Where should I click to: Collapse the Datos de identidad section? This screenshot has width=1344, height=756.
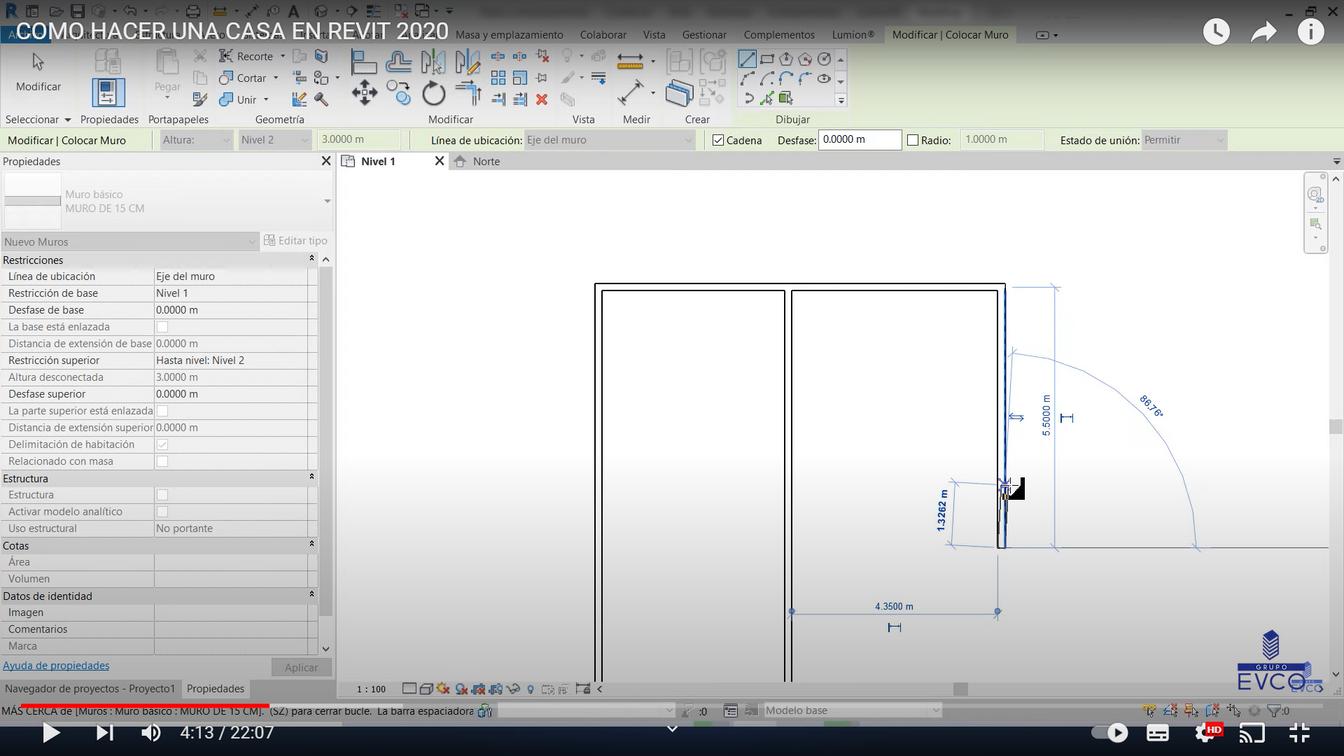click(x=311, y=595)
